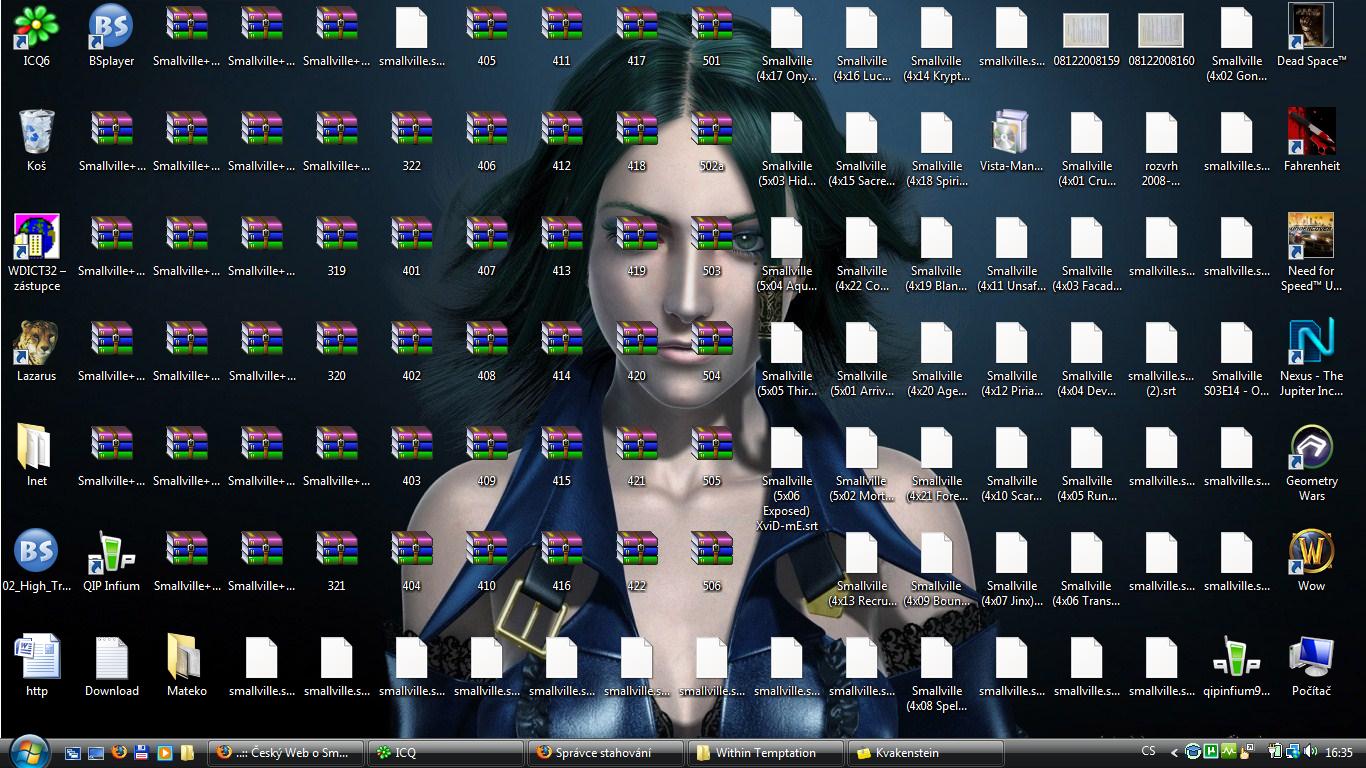
Task: Select the Geometry Wars shortcut
Action: [1311, 448]
